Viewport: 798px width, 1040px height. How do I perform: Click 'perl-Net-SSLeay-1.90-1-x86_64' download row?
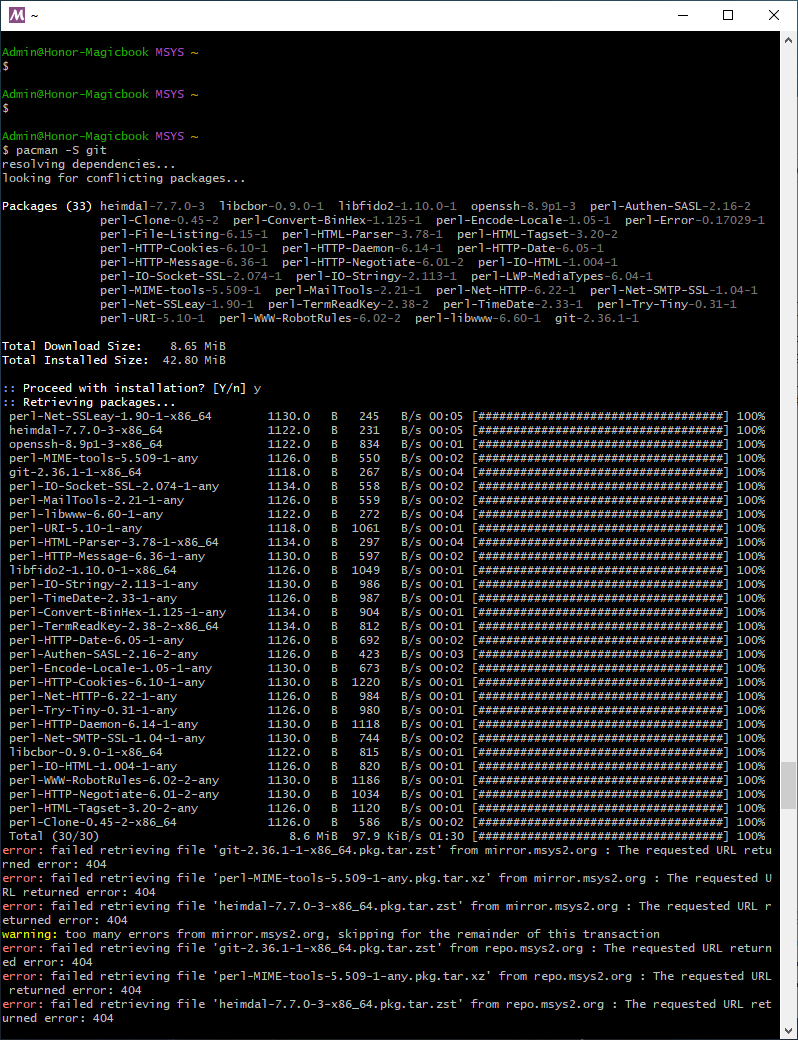pyautogui.click(x=387, y=417)
